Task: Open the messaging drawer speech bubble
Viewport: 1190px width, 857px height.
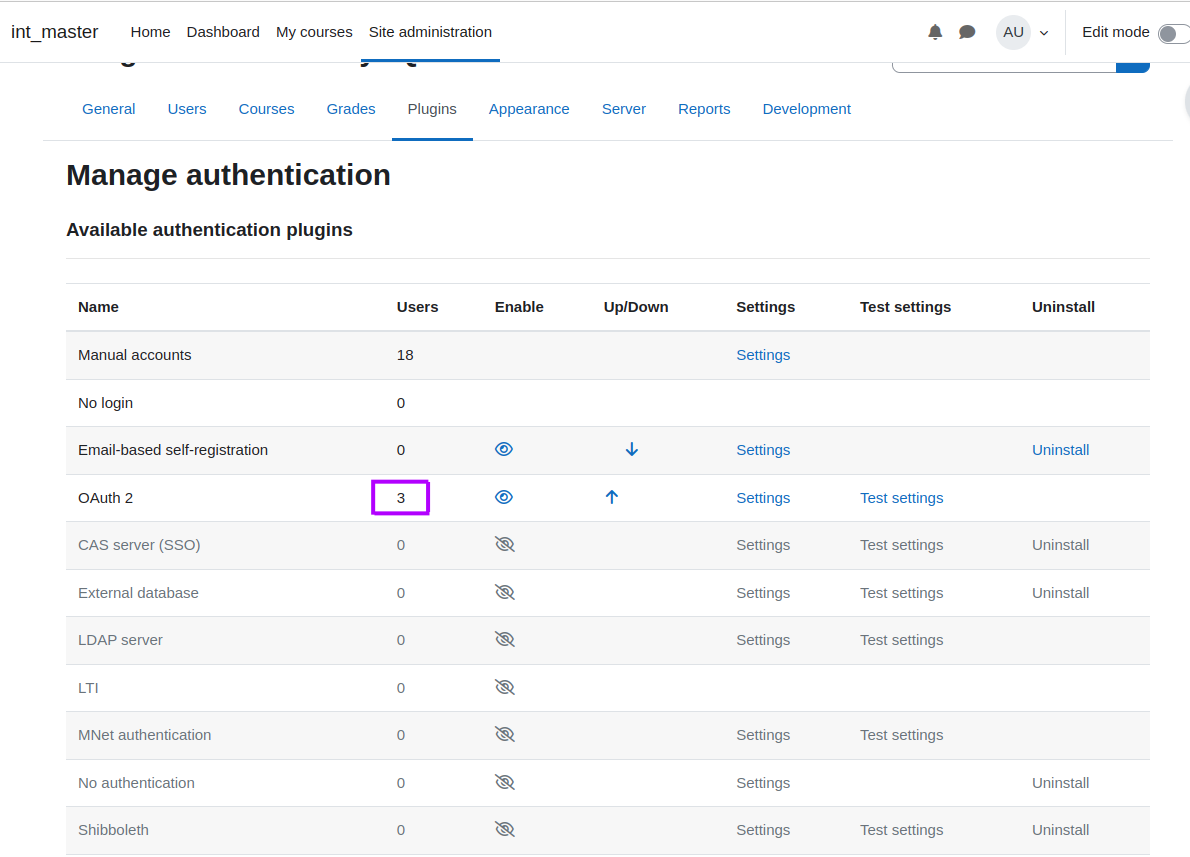Action: tap(967, 32)
